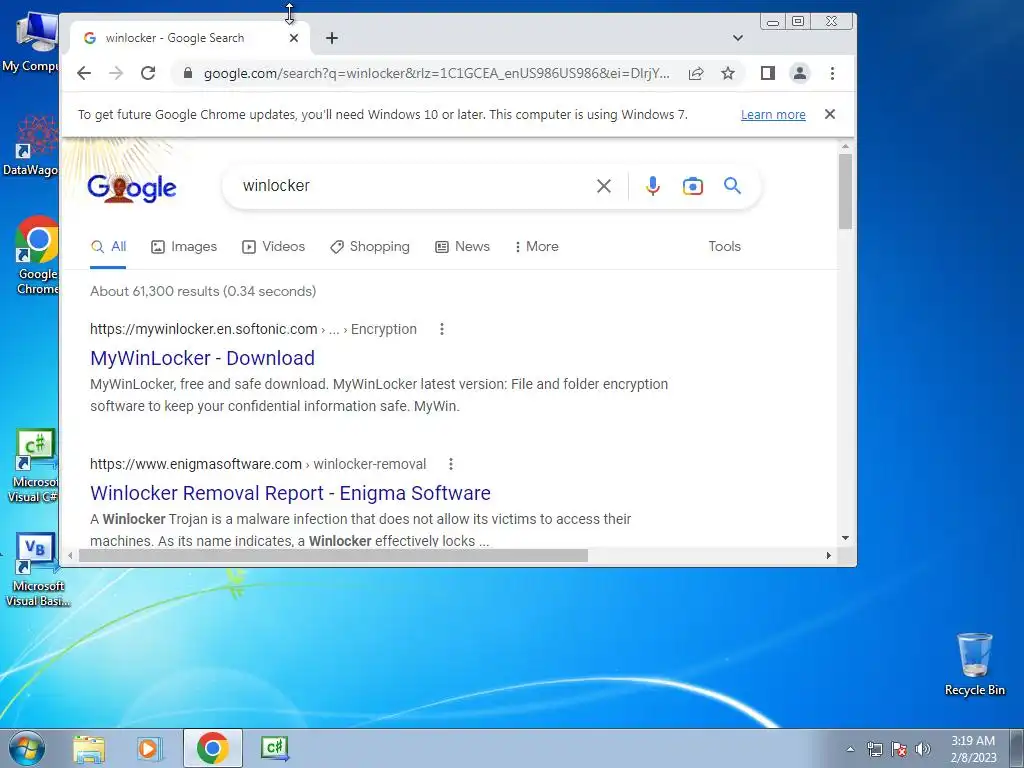Image resolution: width=1024 pixels, height=768 pixels.
Task: Click the network tray icon
Action: tap(875, 749)
